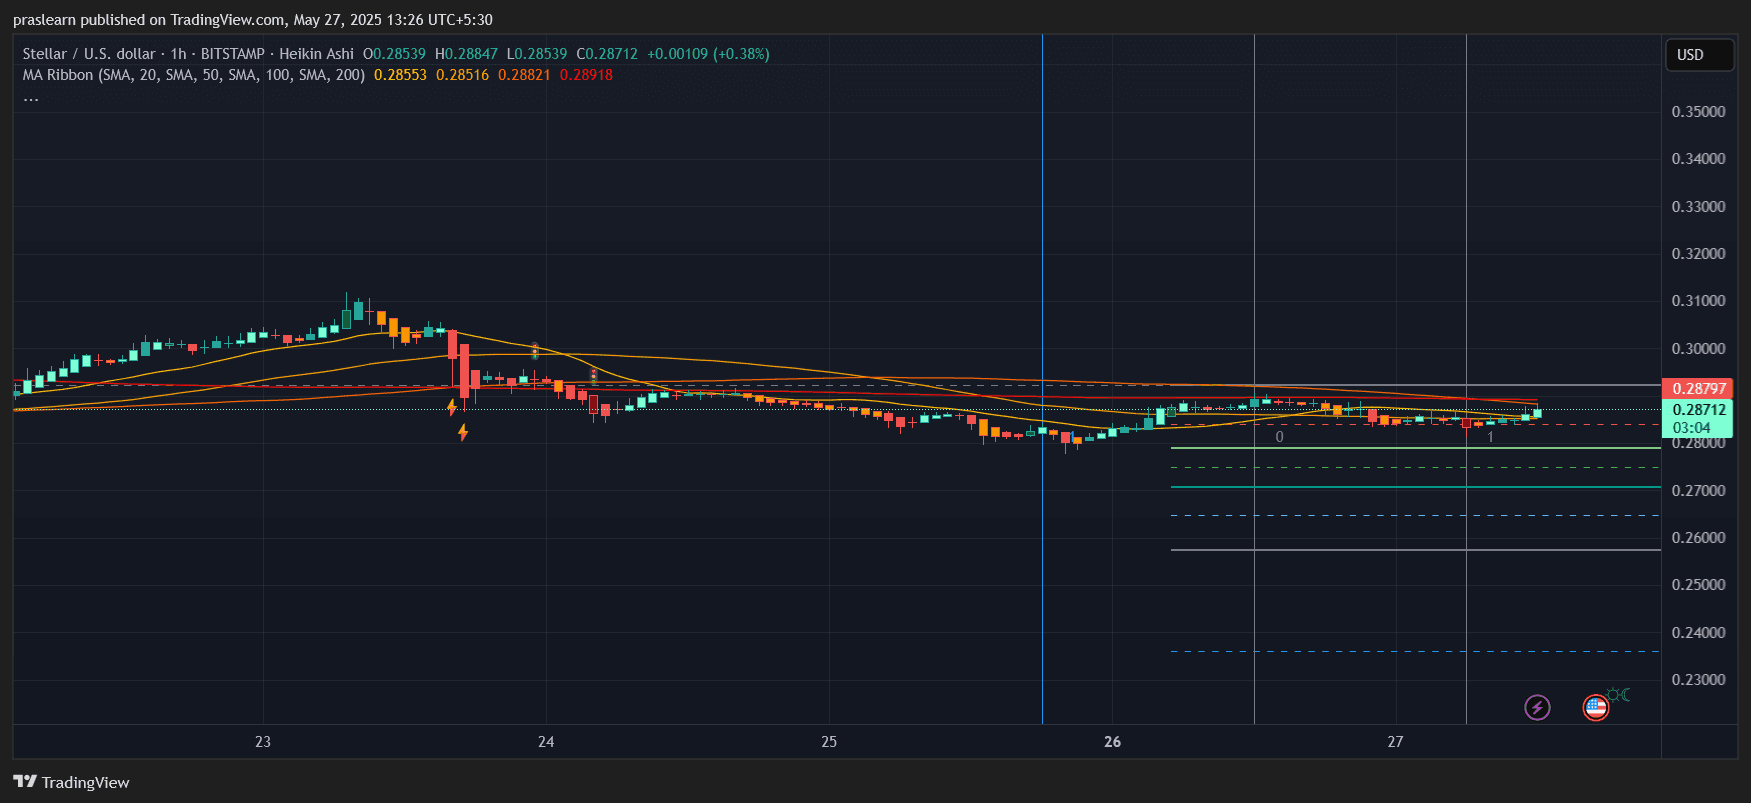Click the 0.32000 price axis tick
The width and height of the screenshot is (1751, 803).
click(x=1698, y=254)
